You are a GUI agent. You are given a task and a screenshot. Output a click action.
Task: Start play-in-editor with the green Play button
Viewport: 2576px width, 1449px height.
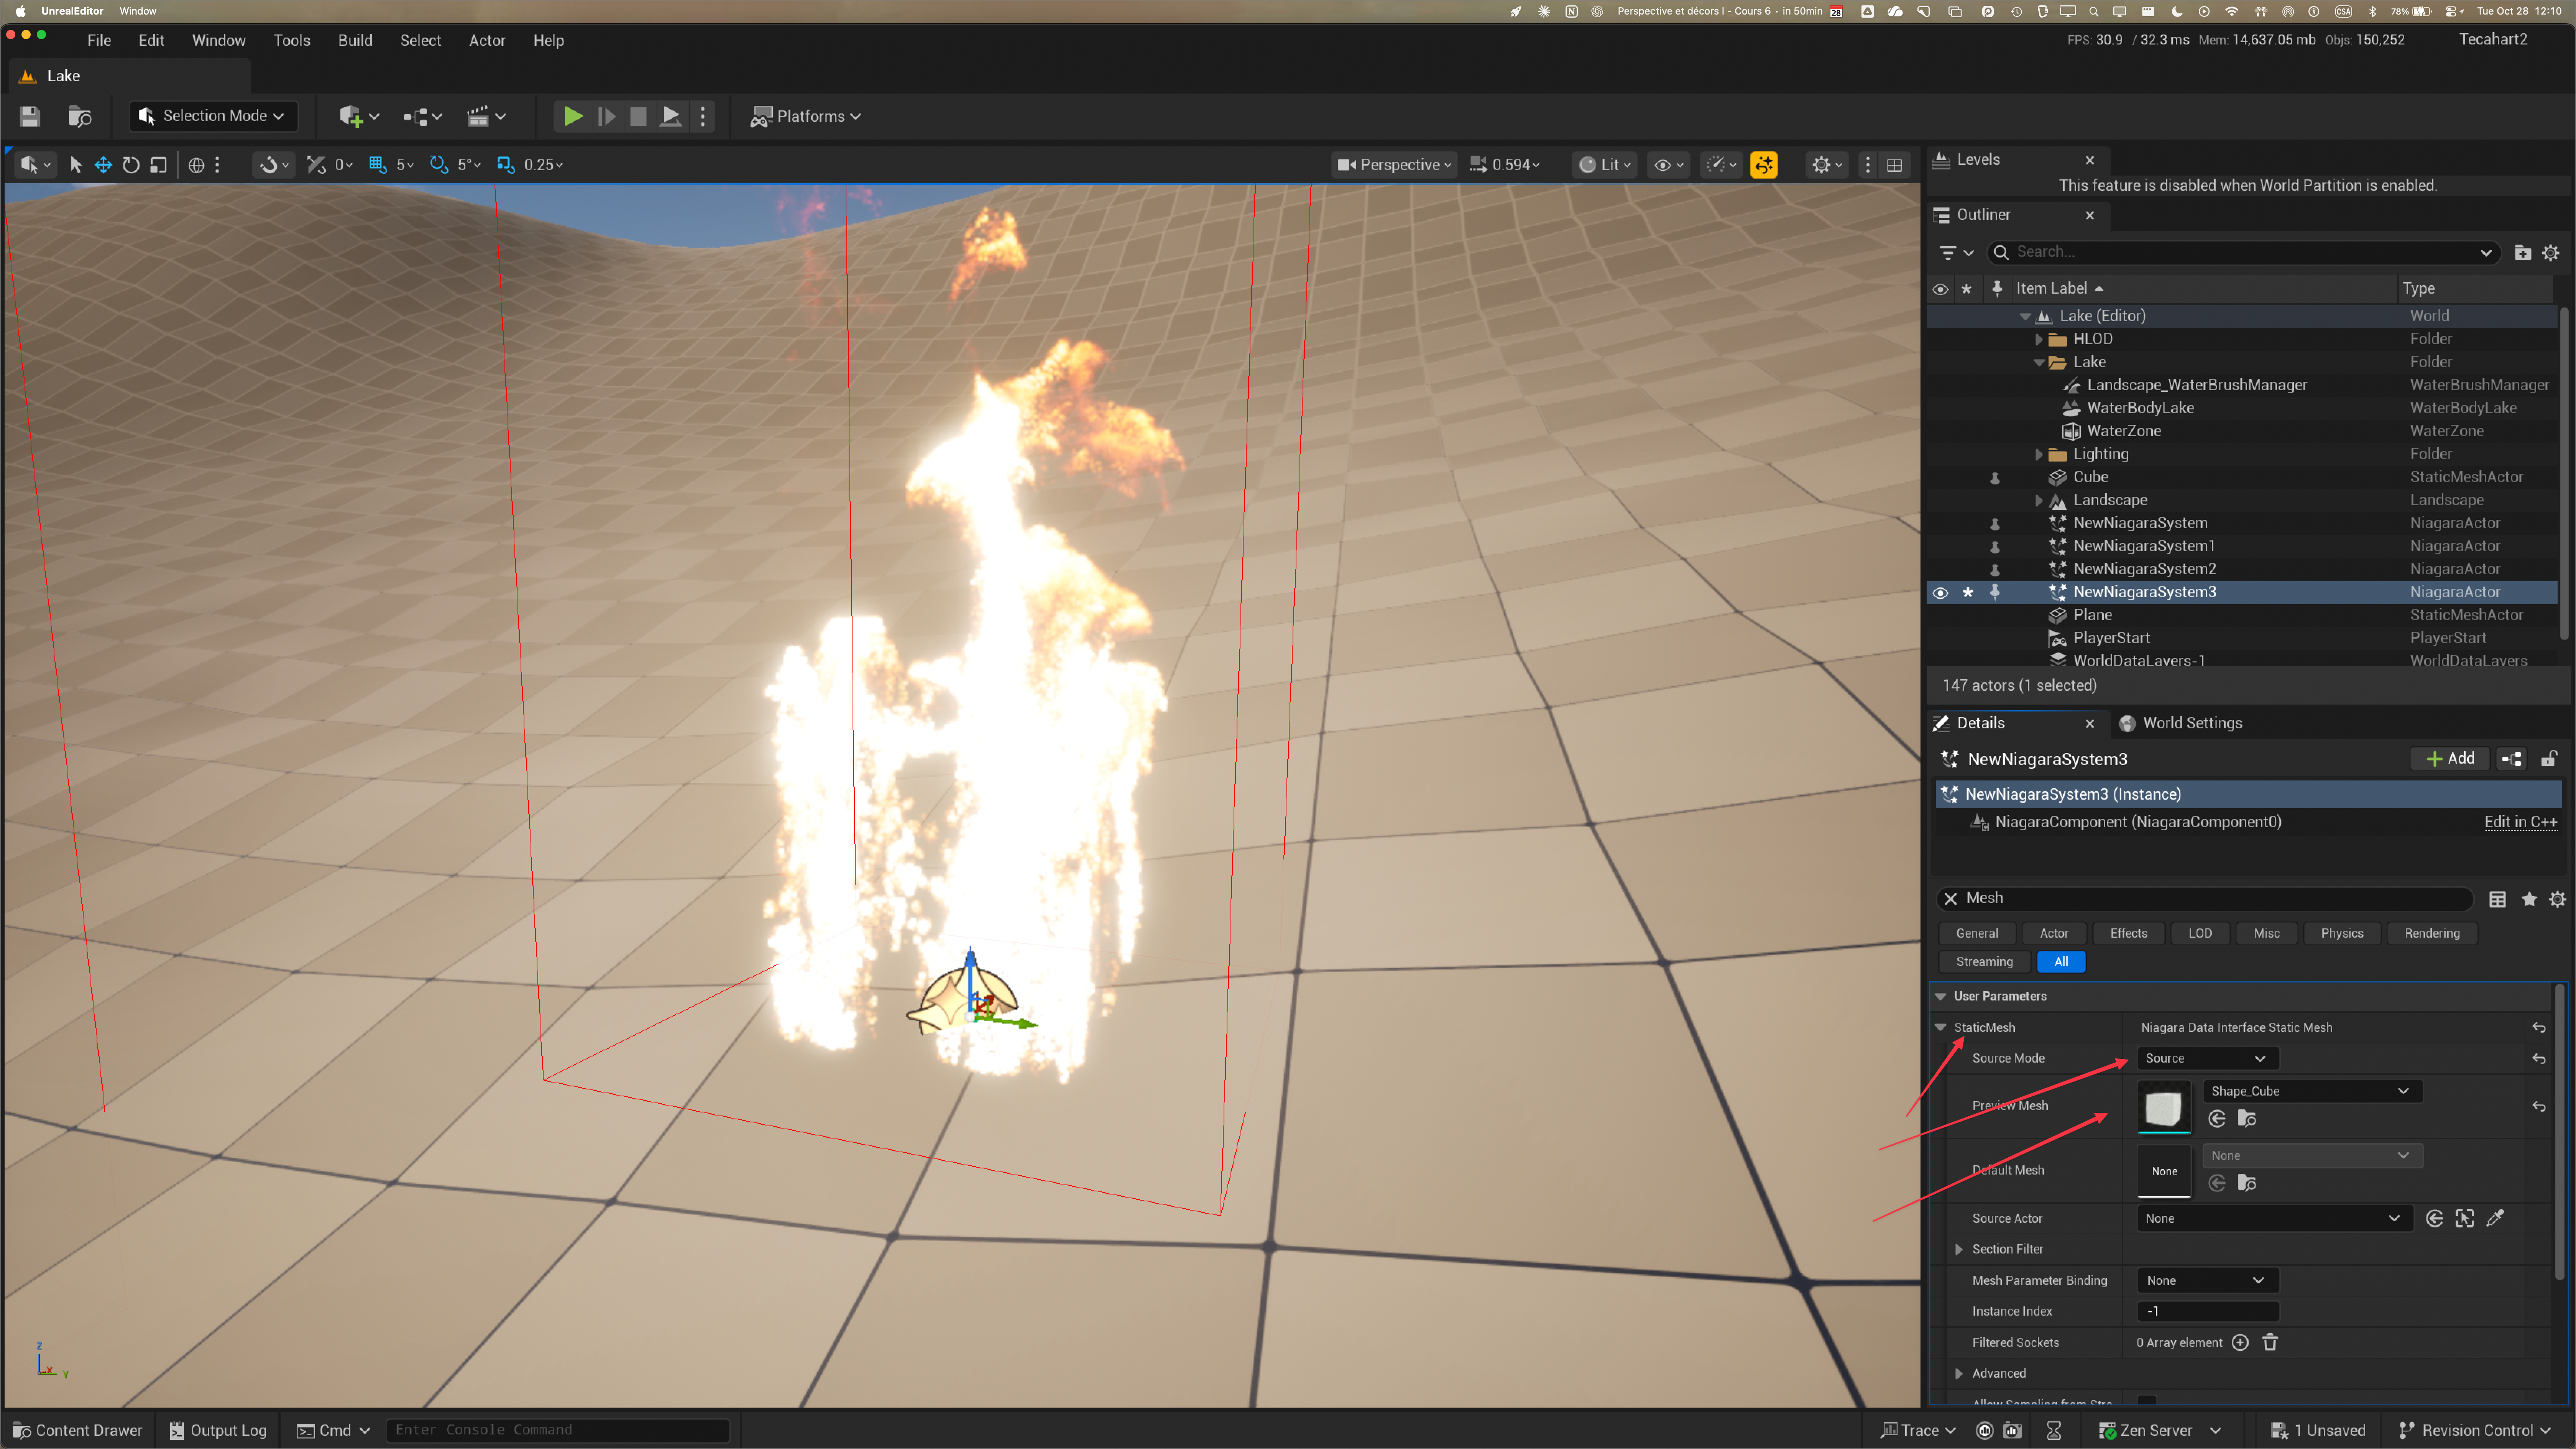(x=573, y=116)
